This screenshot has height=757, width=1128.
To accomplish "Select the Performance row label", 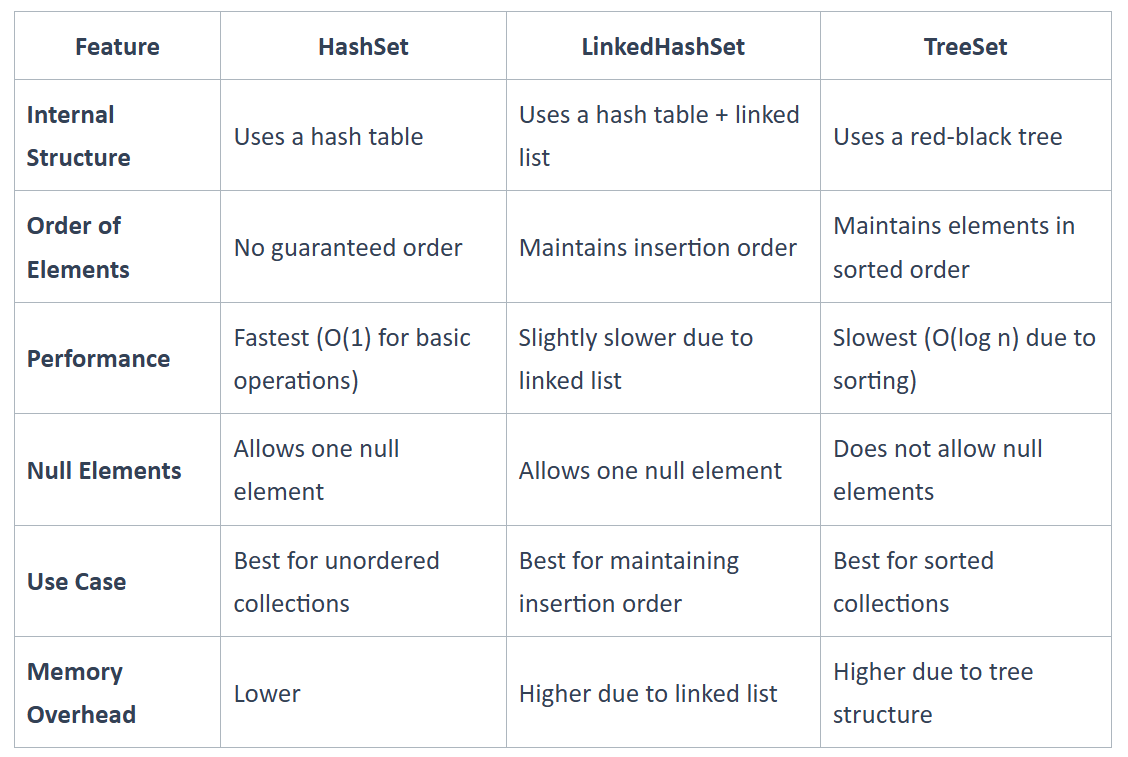I will point(98,359).
